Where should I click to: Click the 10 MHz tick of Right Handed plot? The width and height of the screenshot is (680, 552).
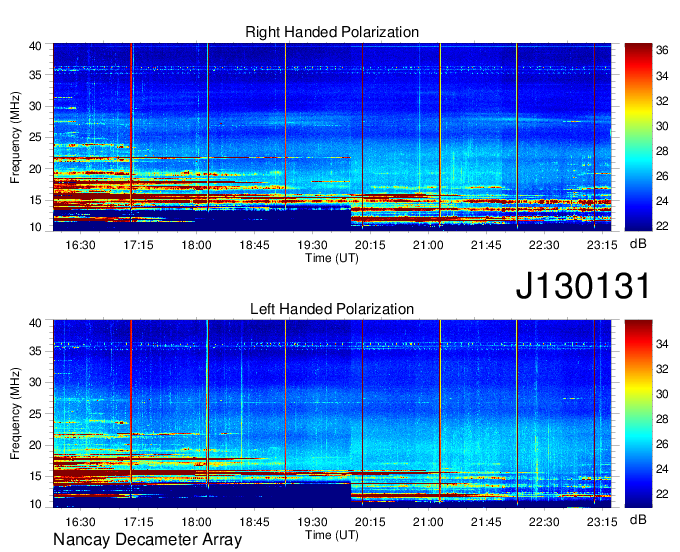click(35, 227)
